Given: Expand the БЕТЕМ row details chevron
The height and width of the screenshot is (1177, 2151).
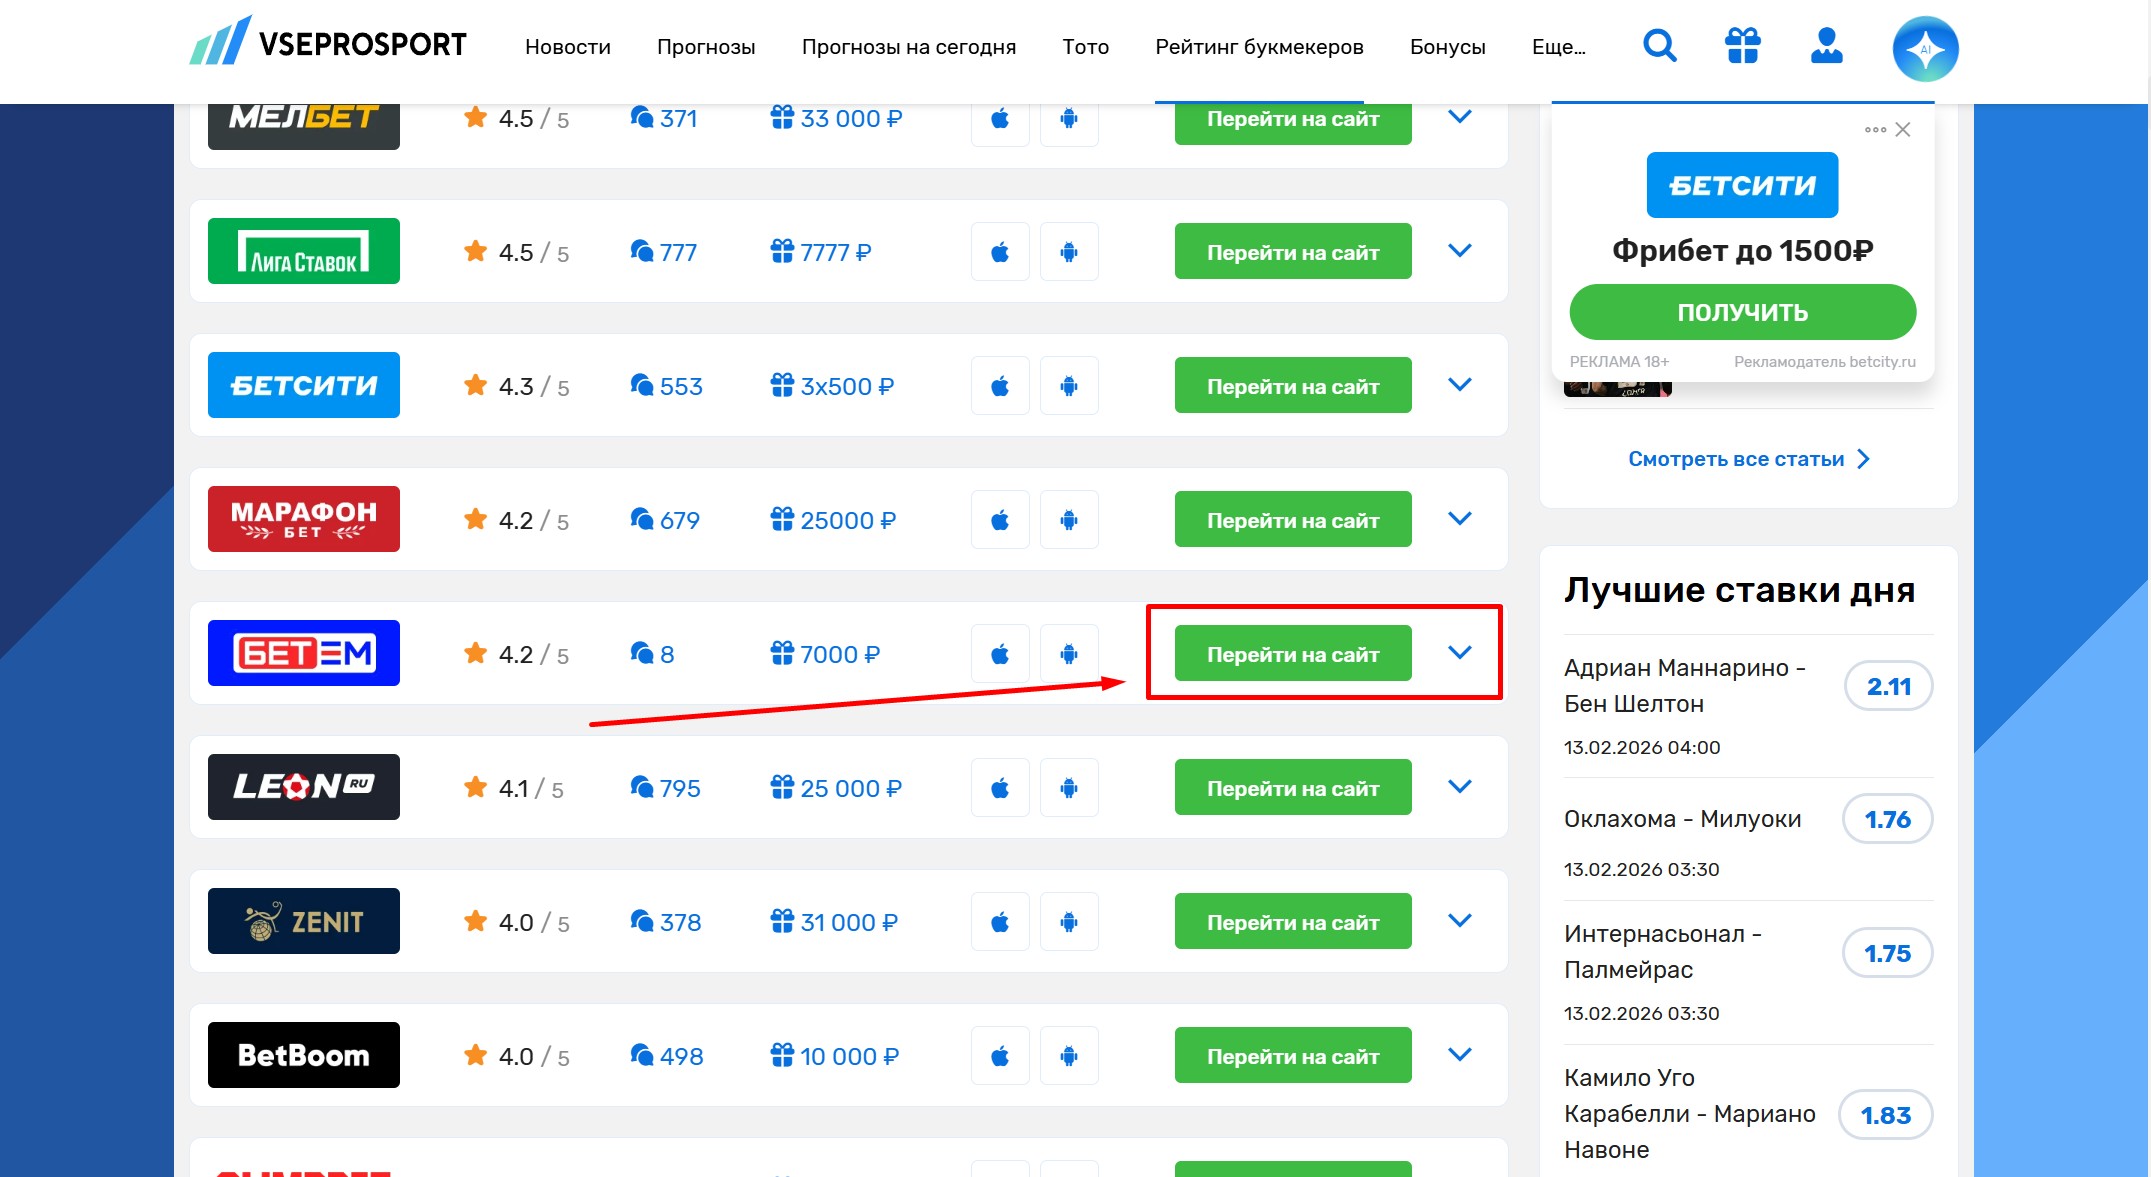Looking at the screenshot, I should 1460,653.
